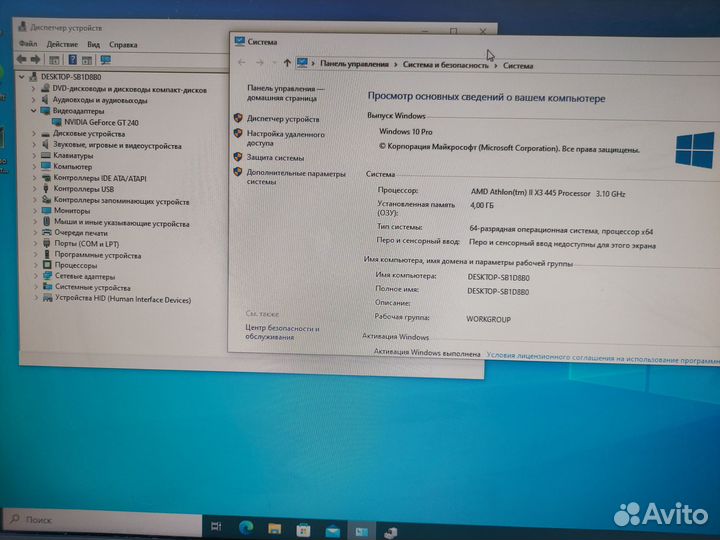Select Контроллеры IDE ATA/ATAPI tree row

click(x=100, y=178)
